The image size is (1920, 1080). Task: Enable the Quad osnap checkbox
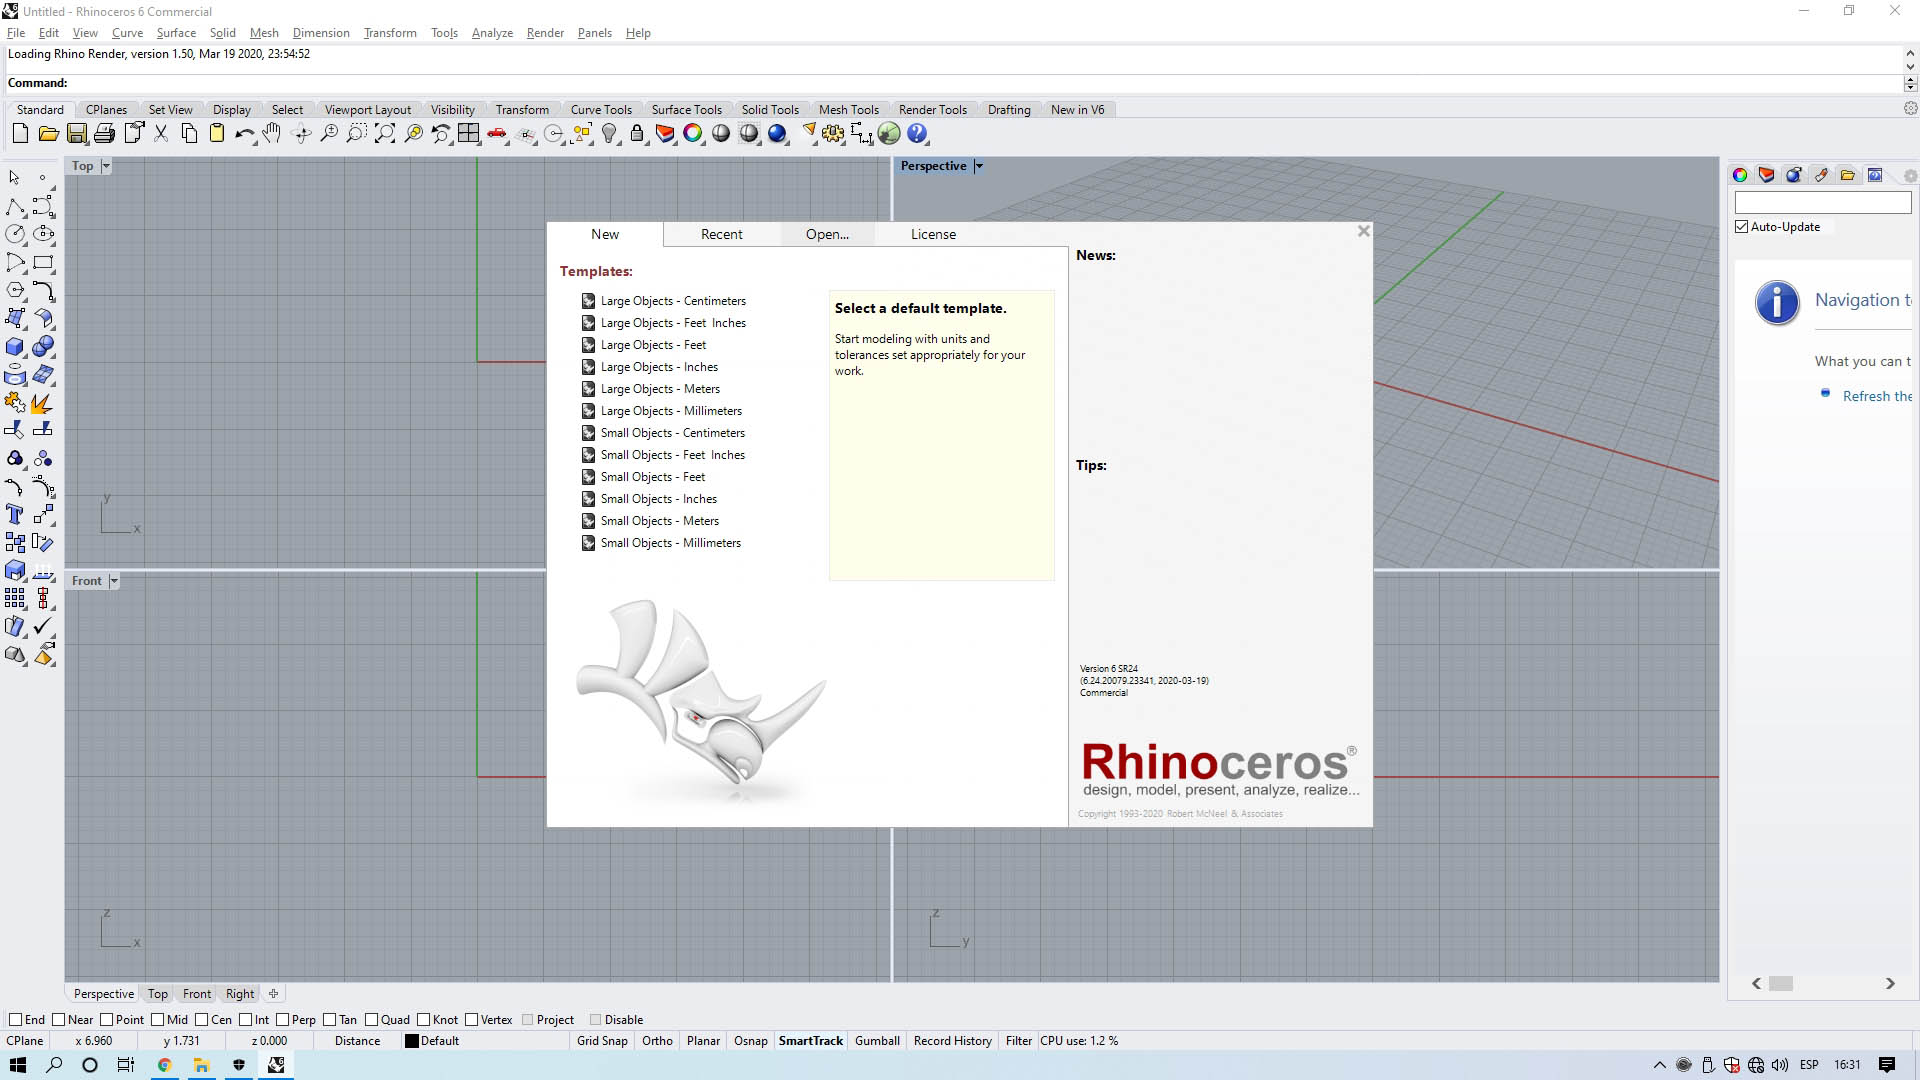pos(372,1020)
